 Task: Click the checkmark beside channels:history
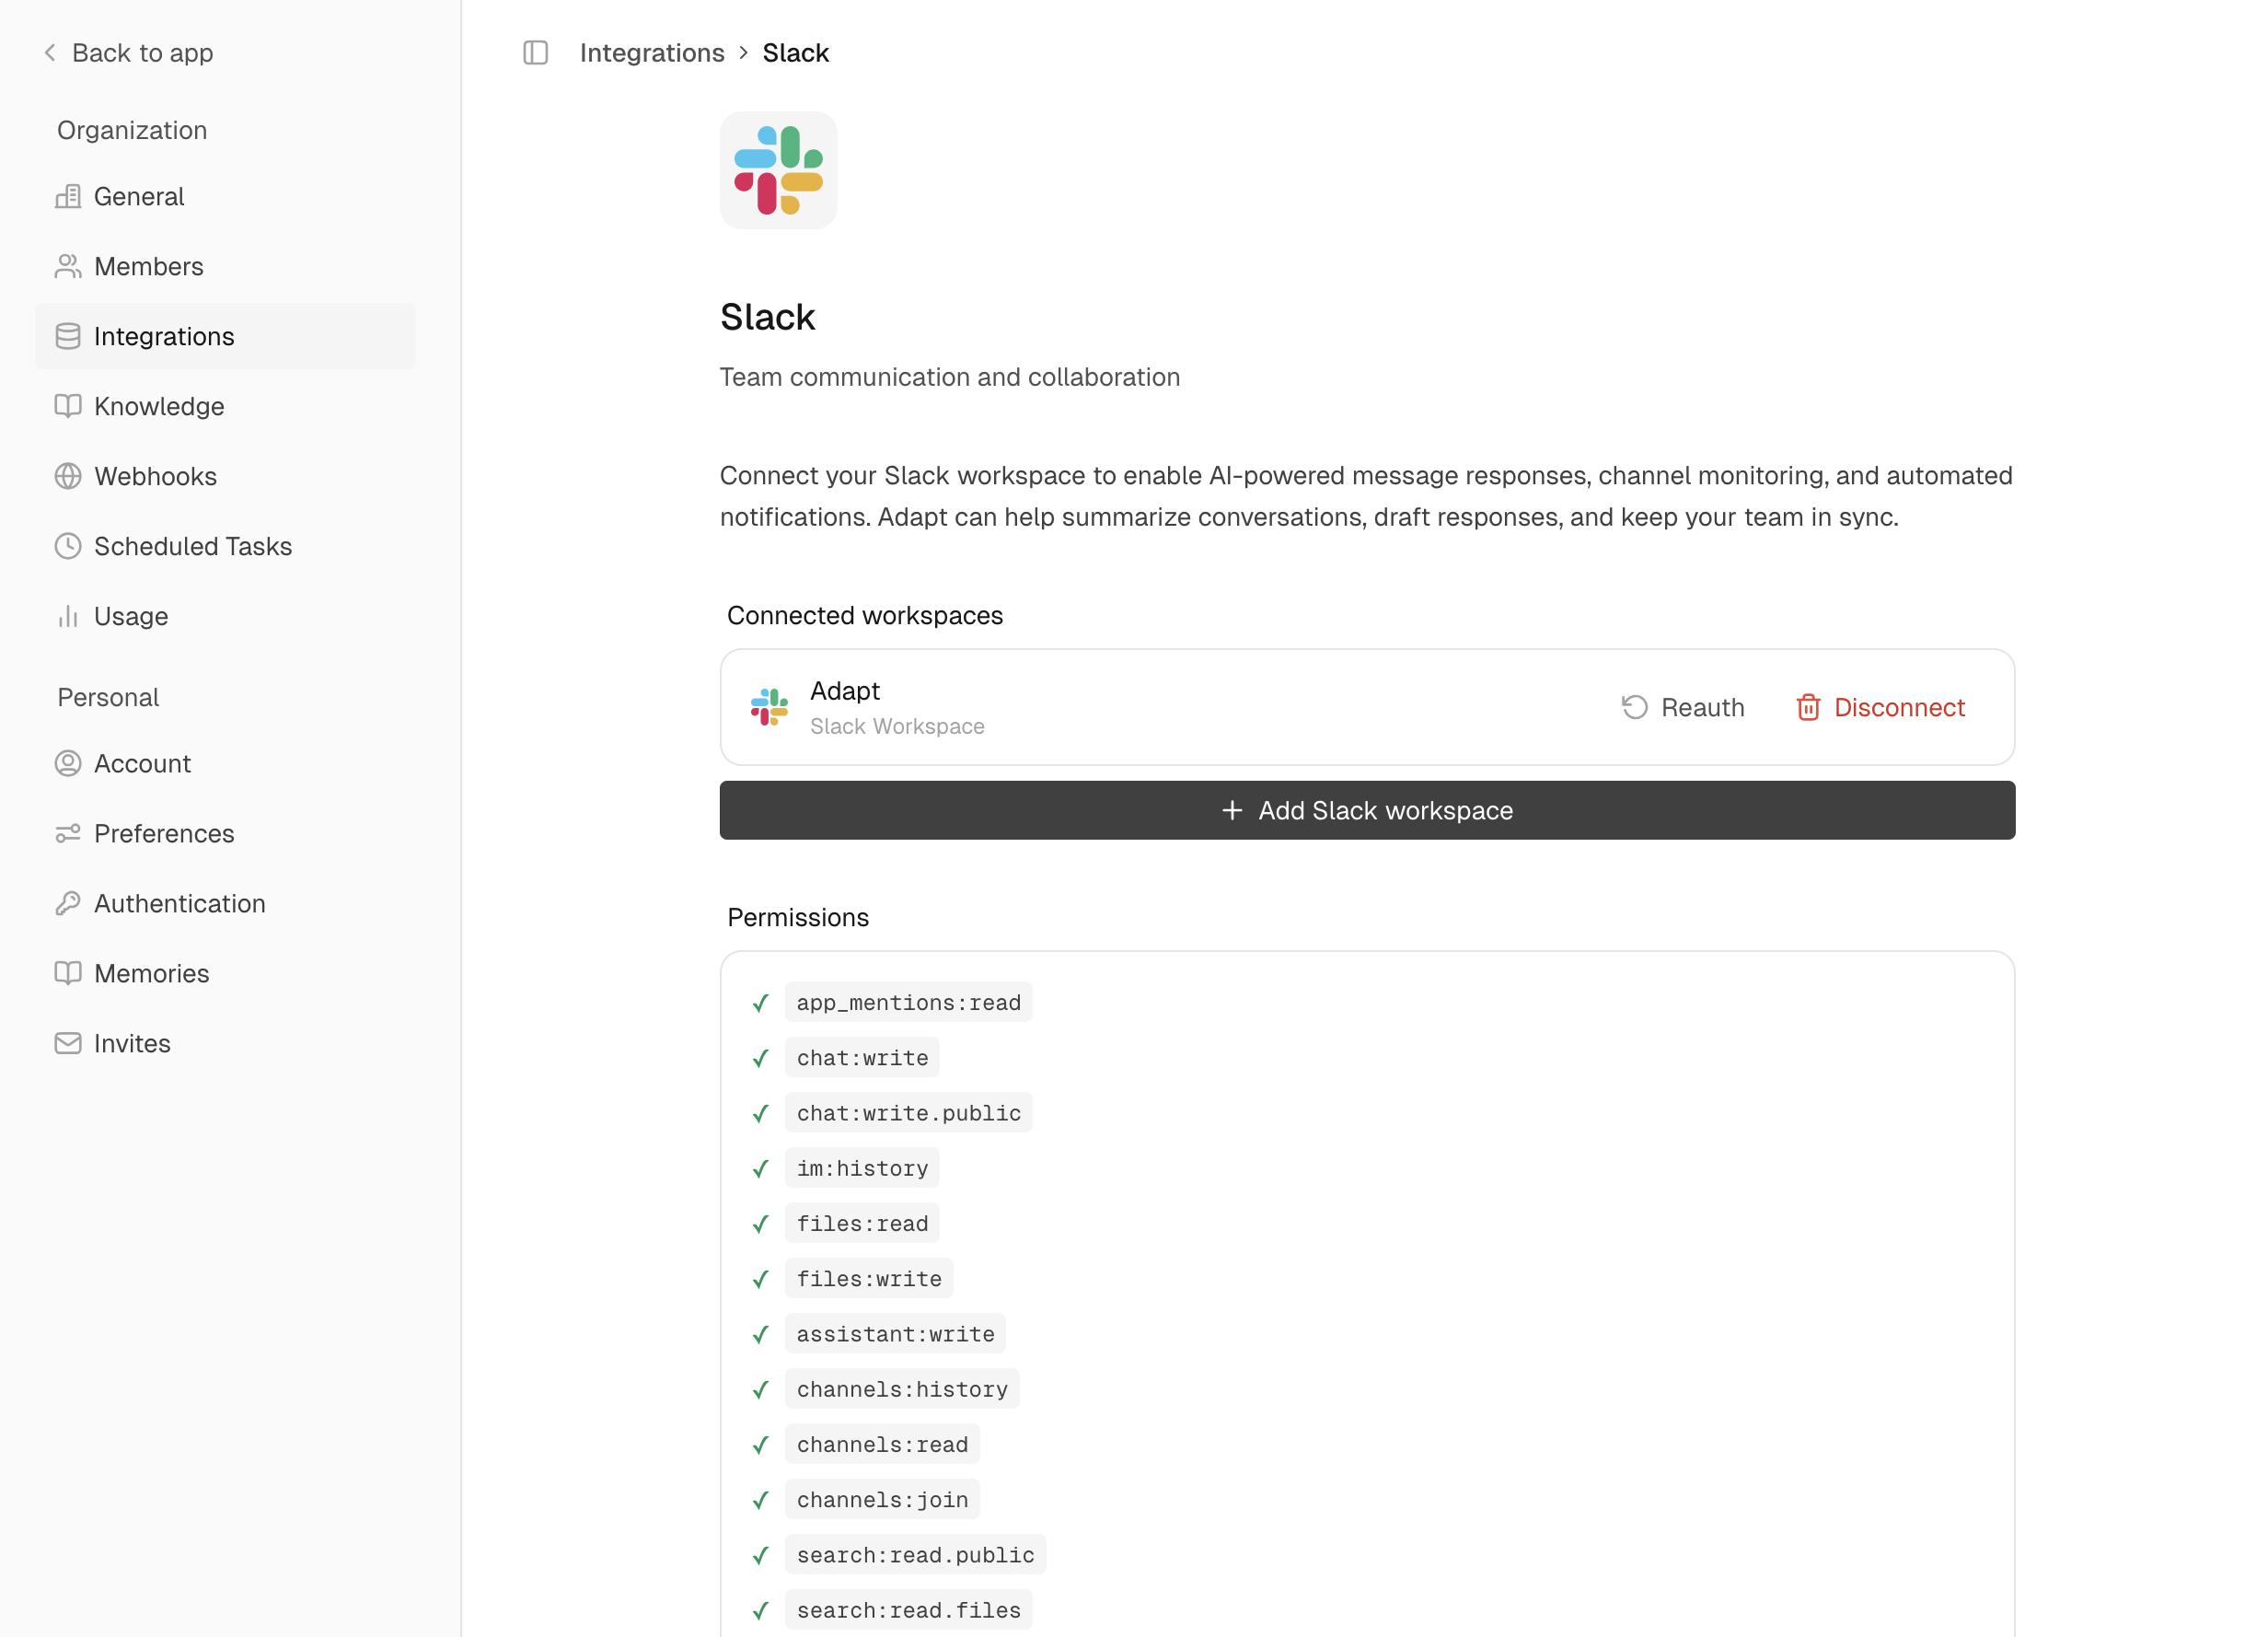[760, 1389]
